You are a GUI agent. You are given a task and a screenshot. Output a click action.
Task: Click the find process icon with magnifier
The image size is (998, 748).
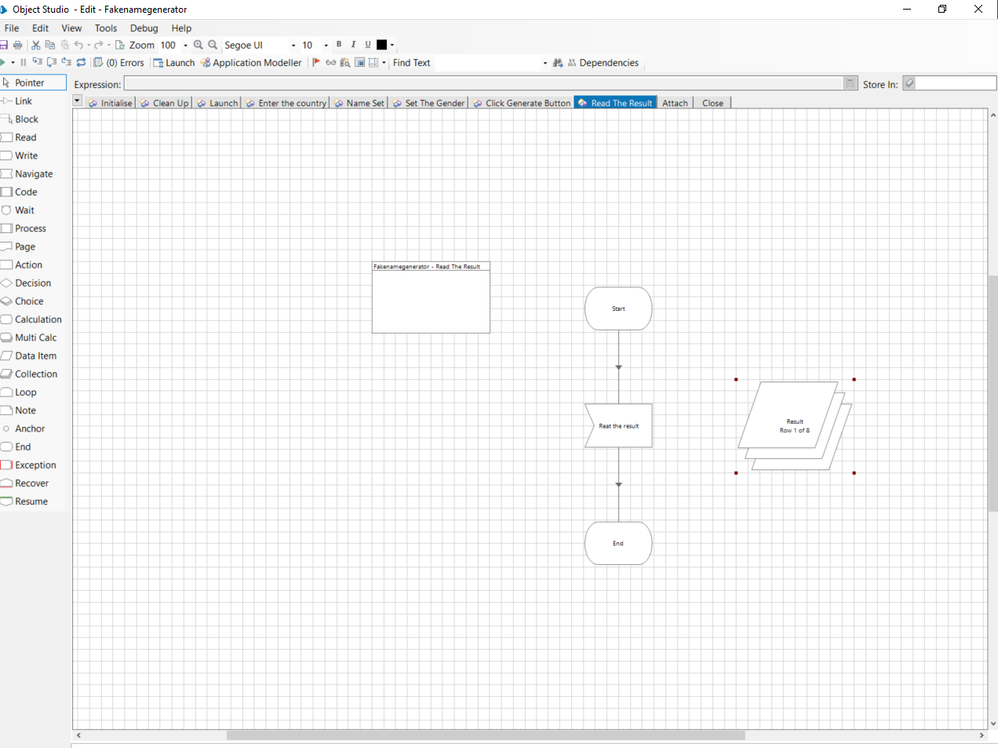click(345, 62)
